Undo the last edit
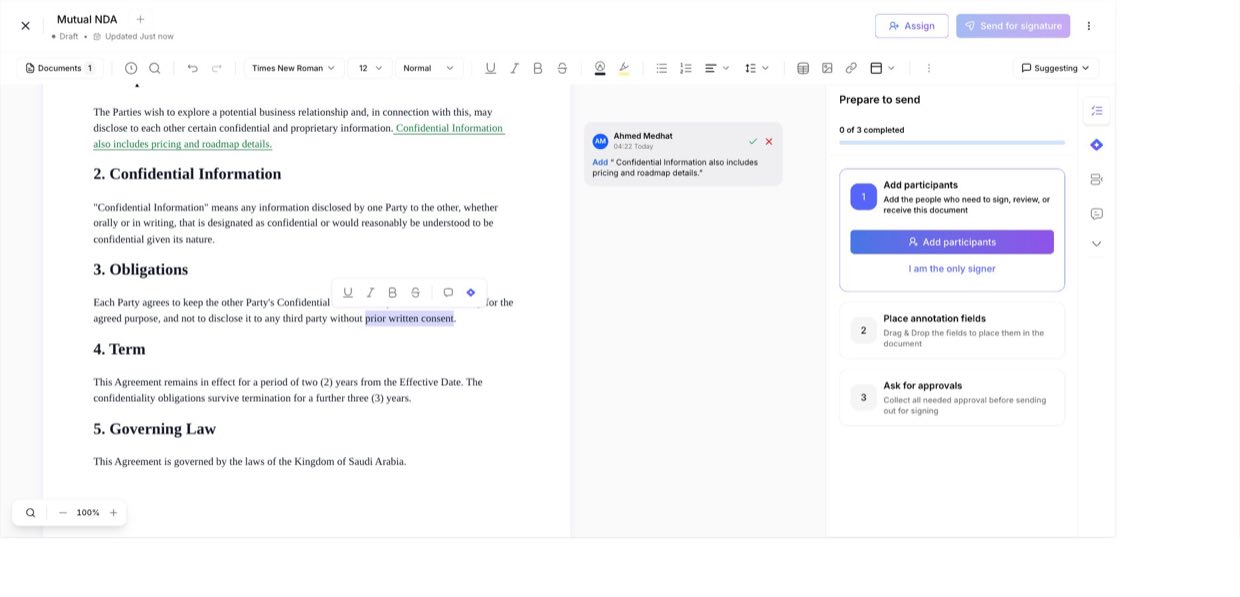The height and width of the screenshot is (597, 1240). click(x=192, y=68)
